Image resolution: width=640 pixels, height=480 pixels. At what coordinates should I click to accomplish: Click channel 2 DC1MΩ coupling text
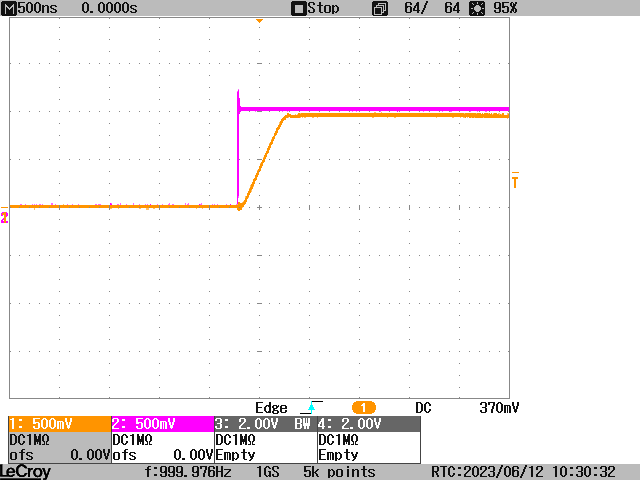[132, 440]
